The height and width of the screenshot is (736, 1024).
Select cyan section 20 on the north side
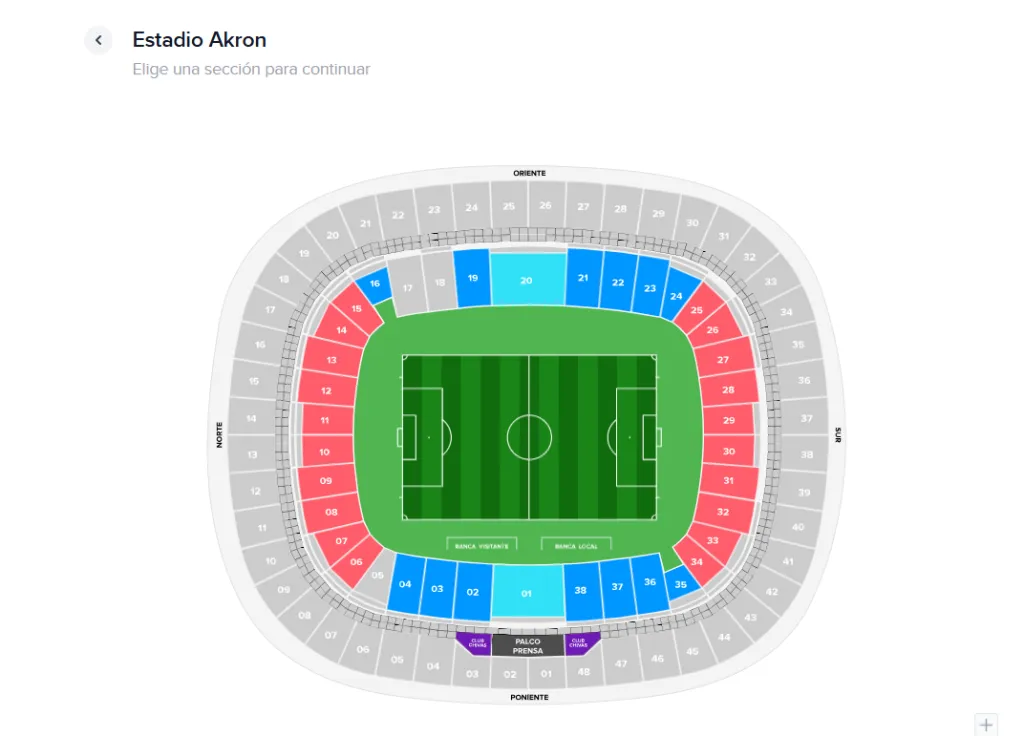525,281
